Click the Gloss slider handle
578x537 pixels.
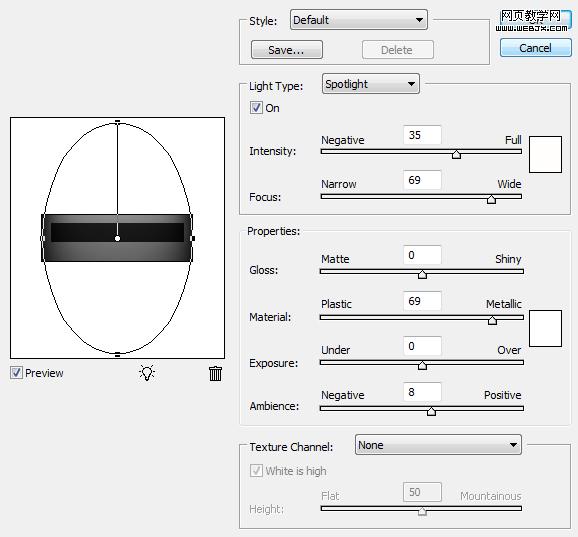[x=422, y=274]
